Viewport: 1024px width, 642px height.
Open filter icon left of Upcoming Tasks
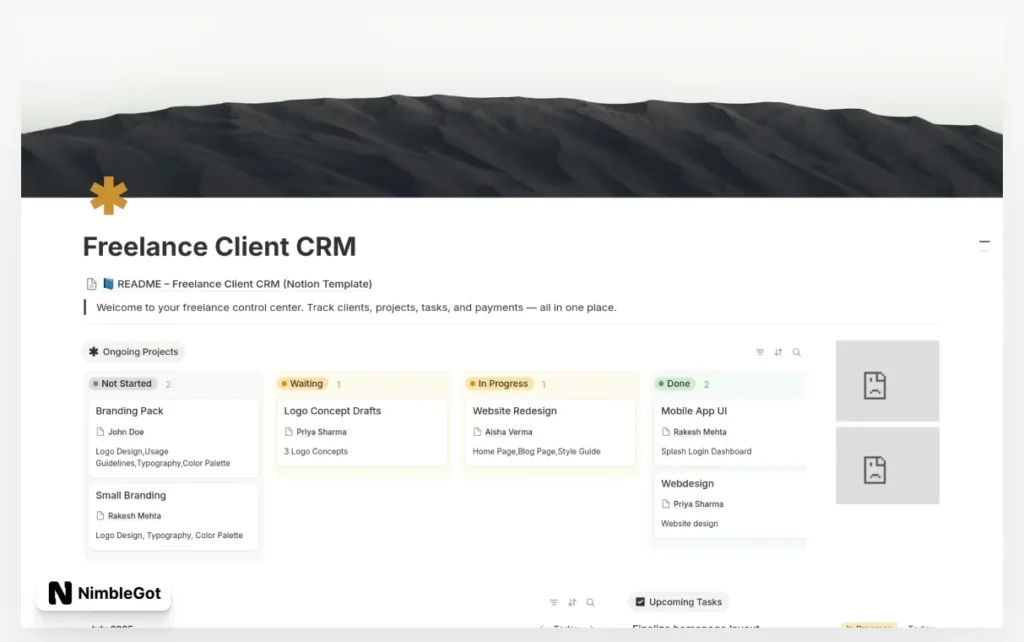coord(554,602)
